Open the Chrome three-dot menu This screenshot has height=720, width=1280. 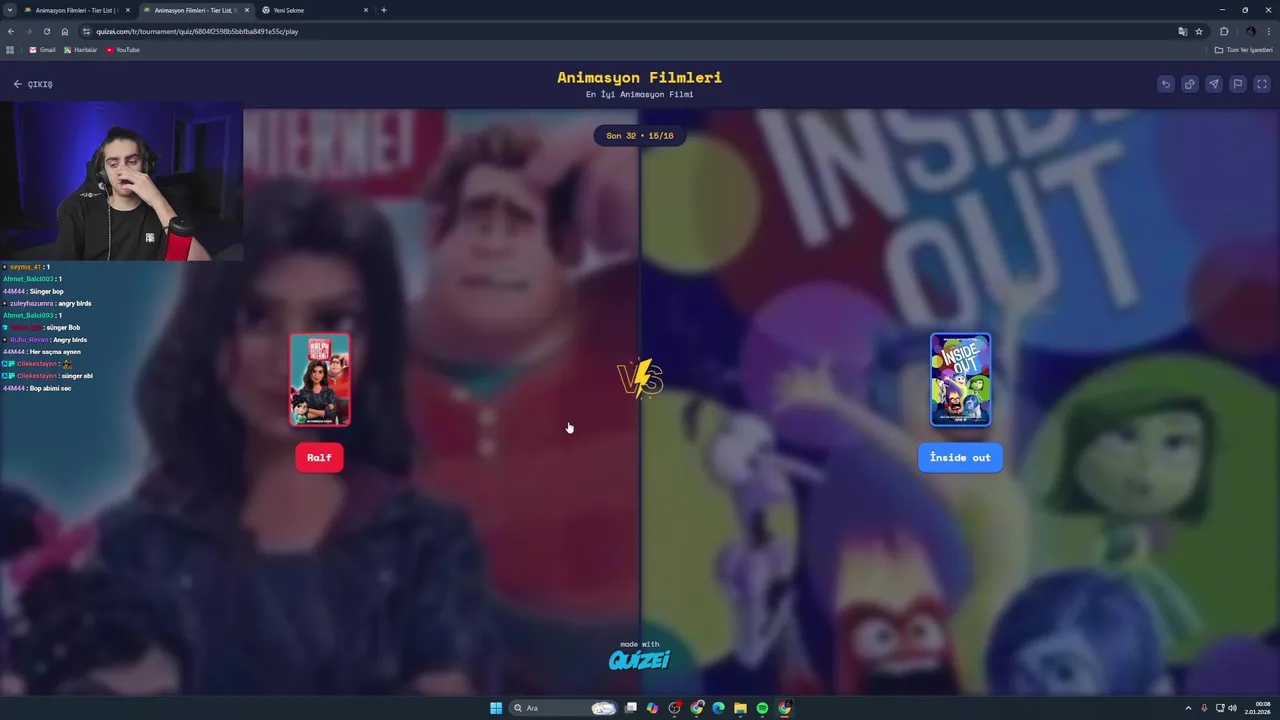coord(1269,31)
